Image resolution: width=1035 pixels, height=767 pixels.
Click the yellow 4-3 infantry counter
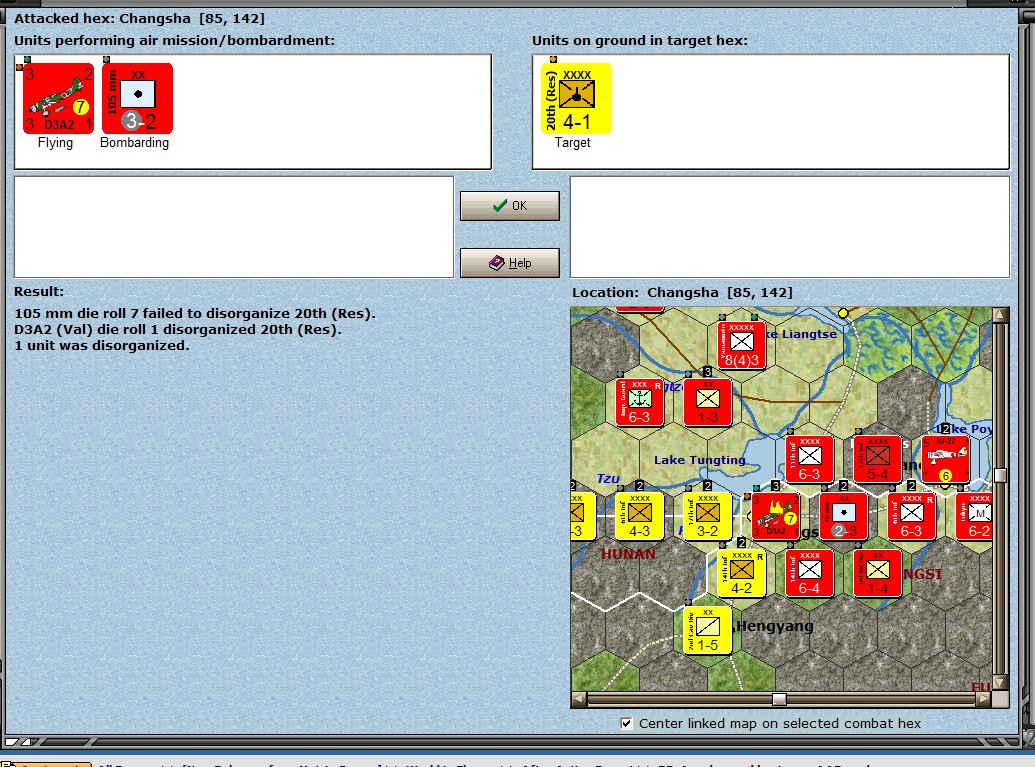point(640,516)
